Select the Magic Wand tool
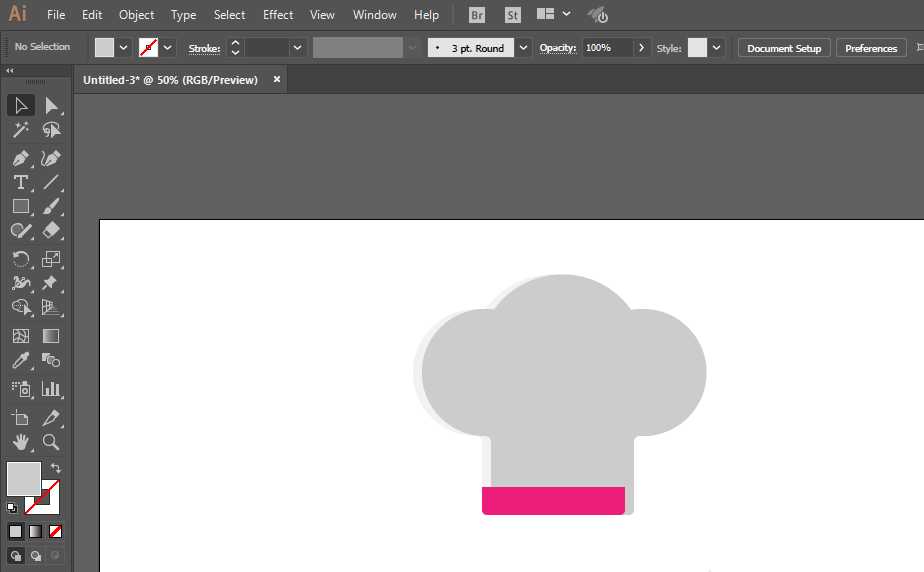The image size is (924, 572). point(21,130)
